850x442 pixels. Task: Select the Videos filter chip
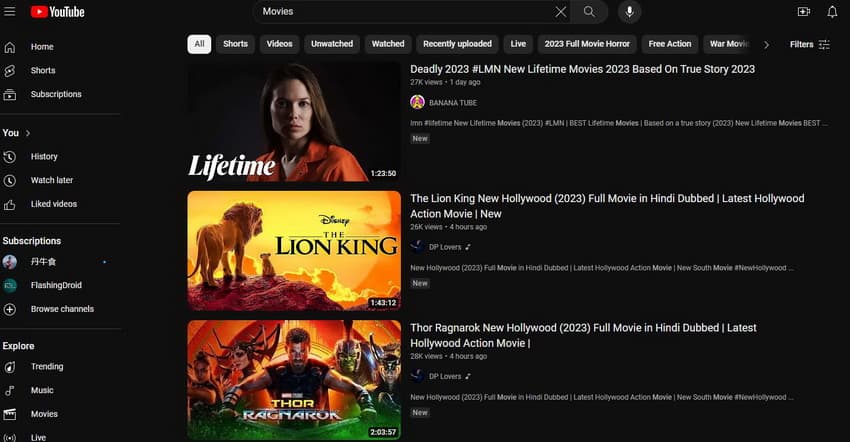279,44
